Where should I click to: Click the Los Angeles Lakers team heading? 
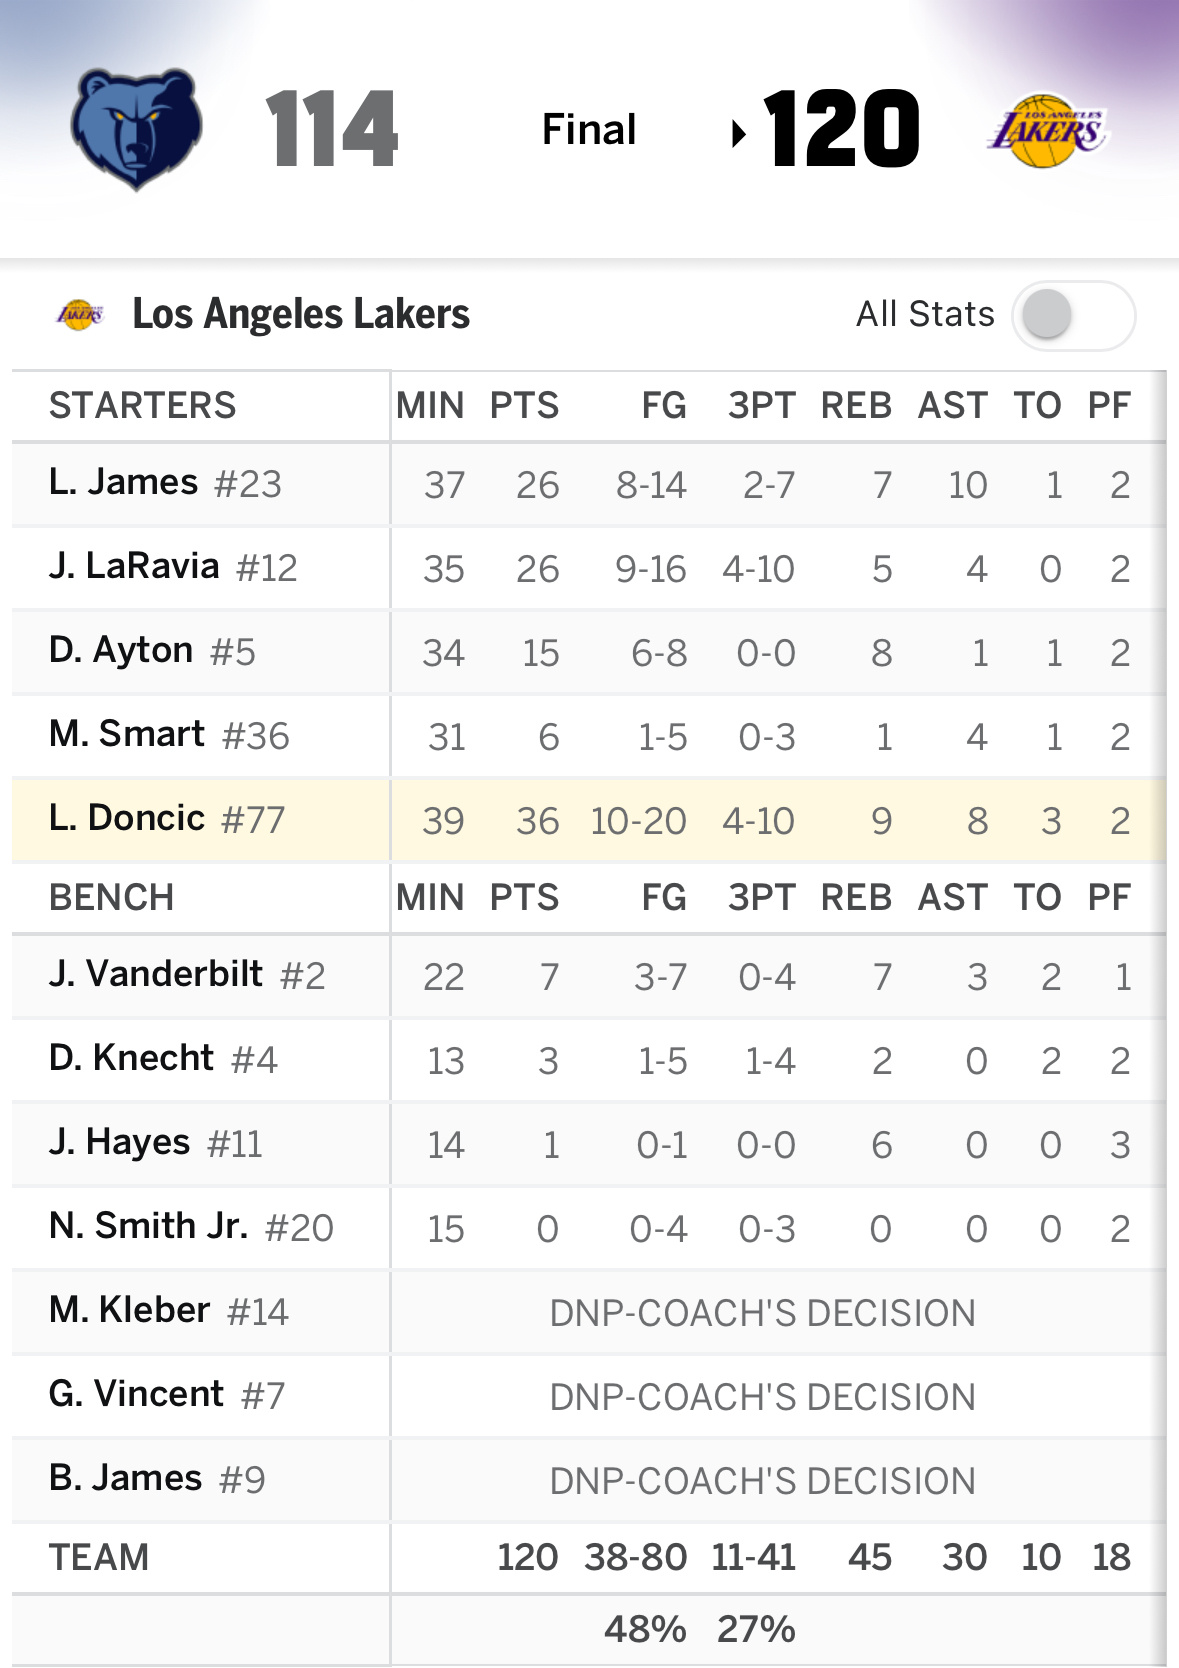301,315
